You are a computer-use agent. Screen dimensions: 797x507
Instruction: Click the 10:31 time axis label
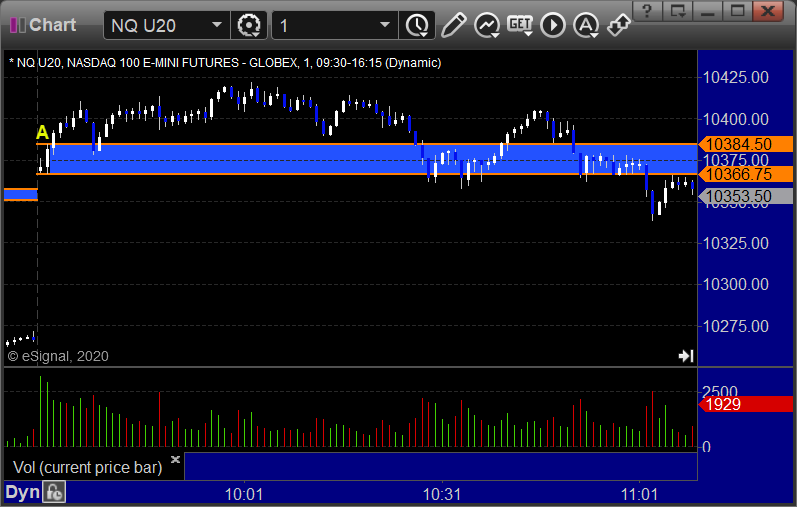(x=442, y=494)
